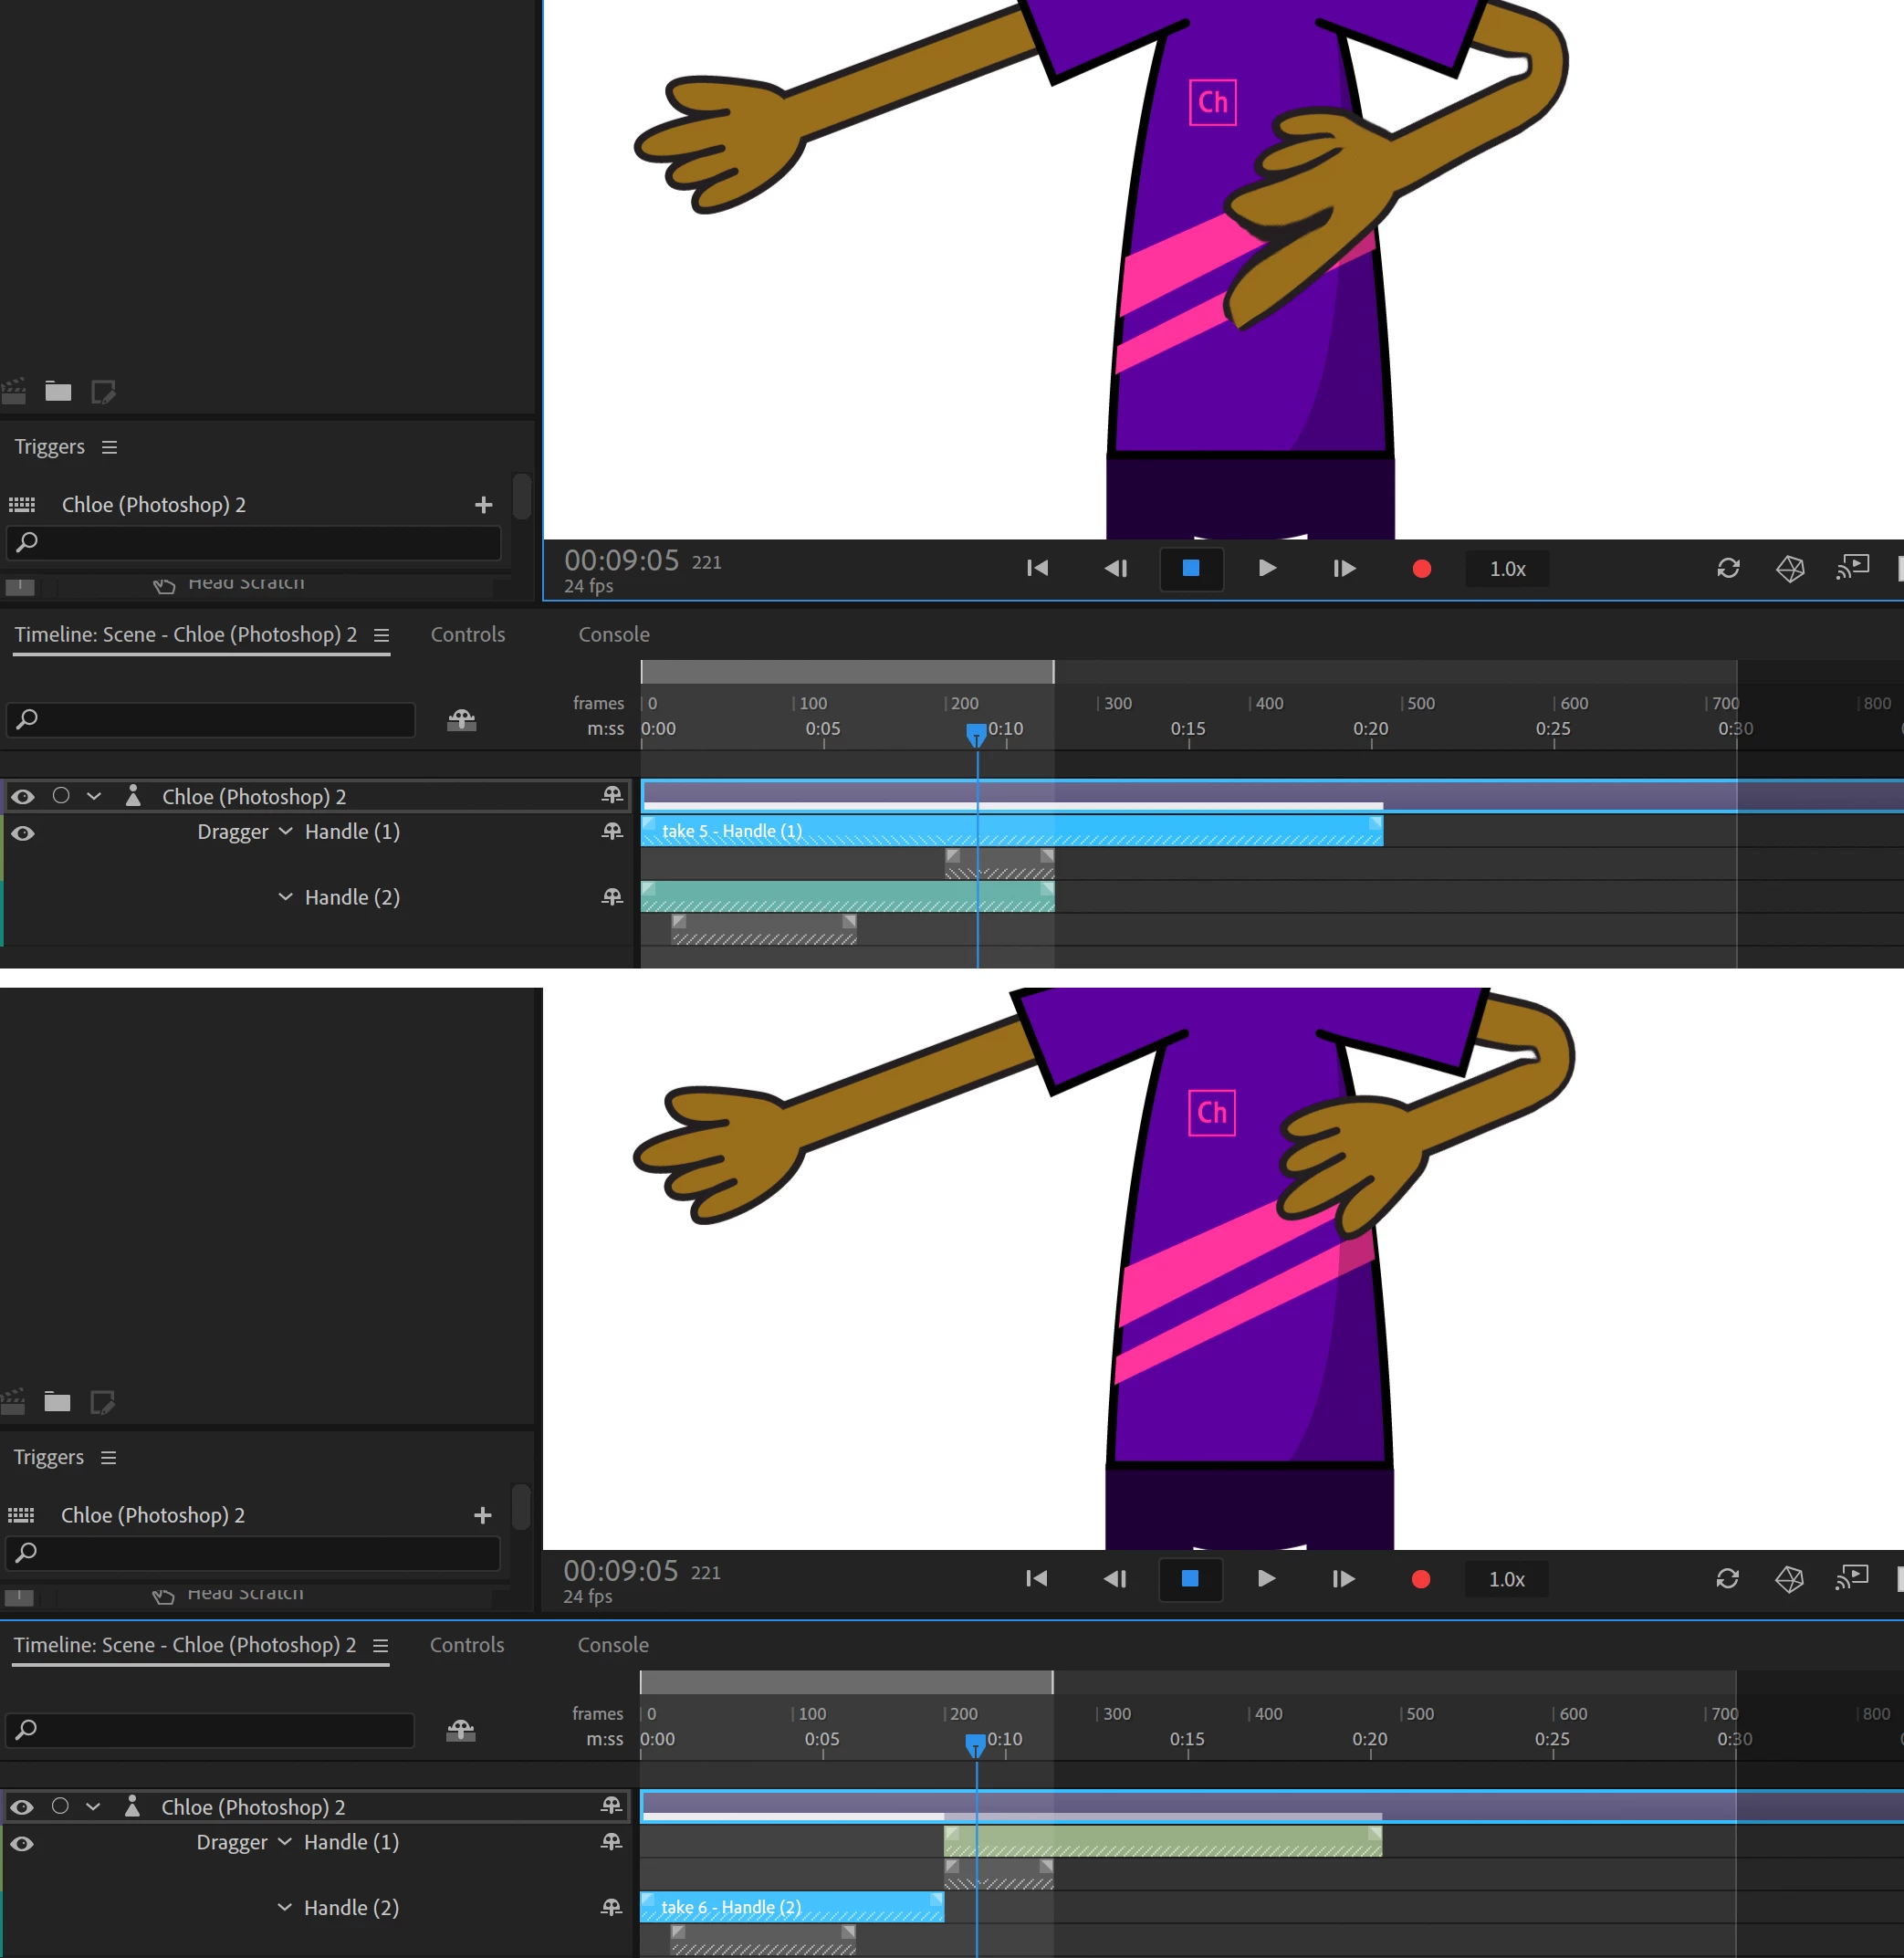Step forward one frame in the lower transport bar
The width and height of the screenshot is (1904, 1958).
[x=1343, y=1578]
